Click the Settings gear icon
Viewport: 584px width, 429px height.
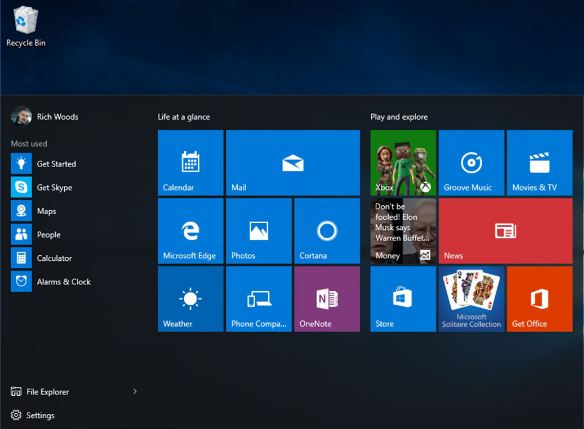tap(16, 415)
